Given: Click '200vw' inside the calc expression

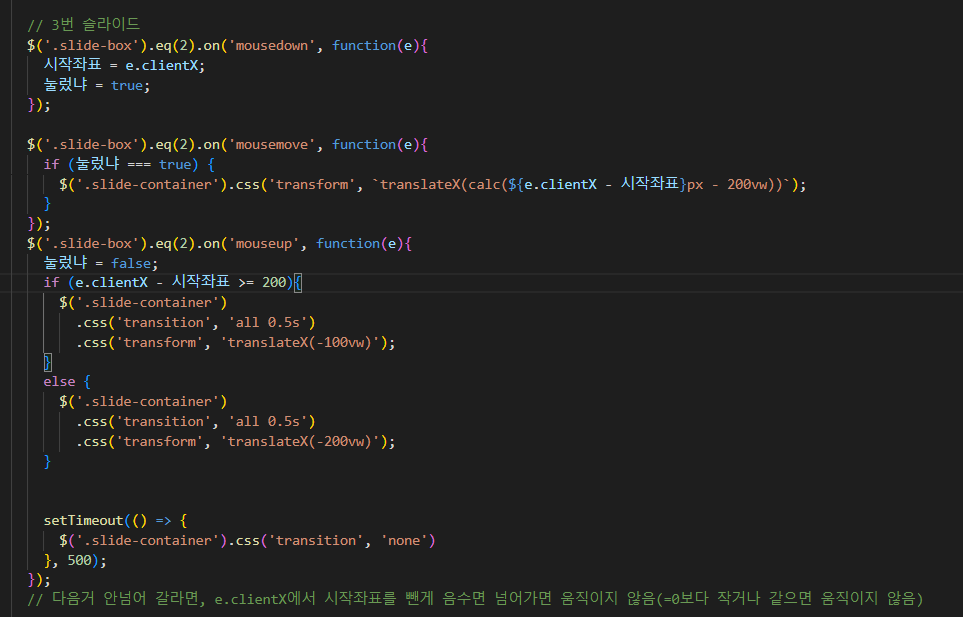Looking at the screenshot, I should 747,185.
